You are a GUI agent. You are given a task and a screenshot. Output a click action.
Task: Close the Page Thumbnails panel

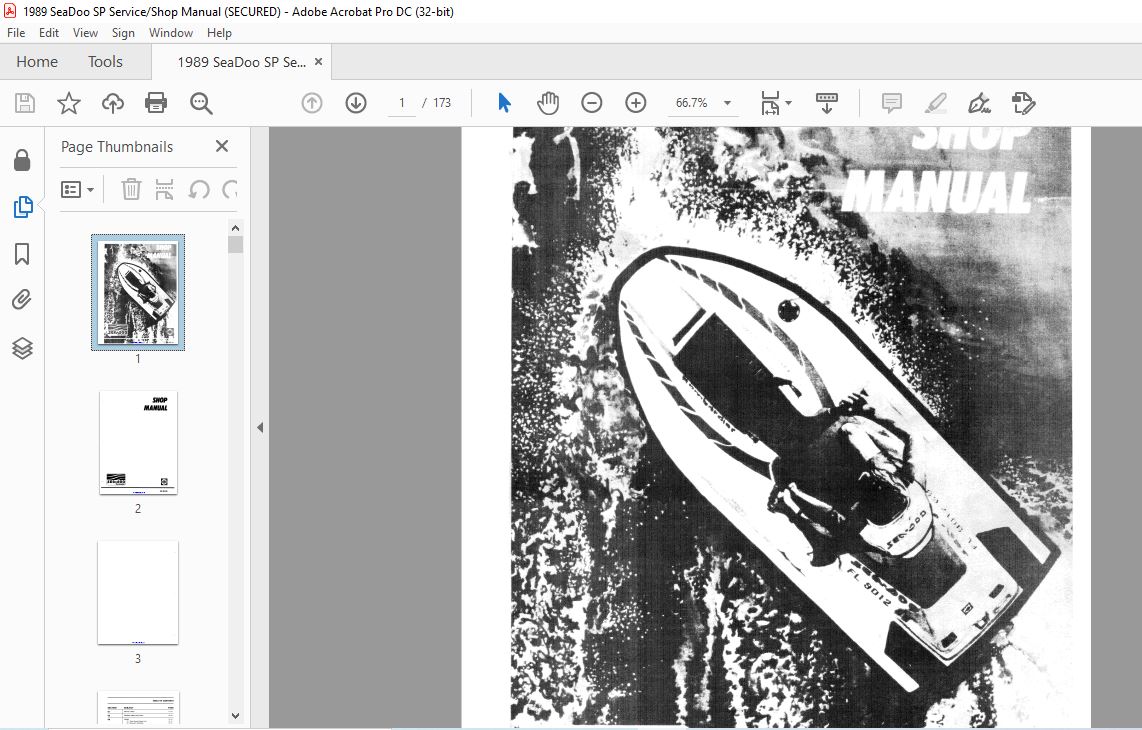click(x=222, y=146)
